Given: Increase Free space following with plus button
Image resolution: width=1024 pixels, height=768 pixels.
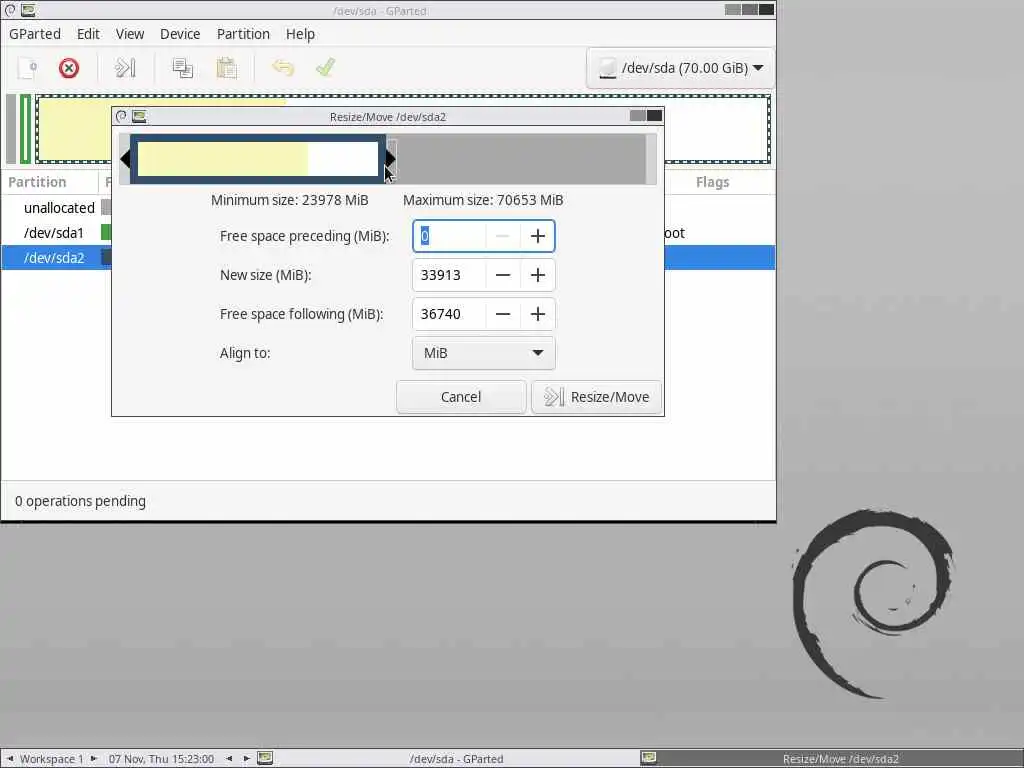Looking at the screenshot, I should tap(537, 314).
